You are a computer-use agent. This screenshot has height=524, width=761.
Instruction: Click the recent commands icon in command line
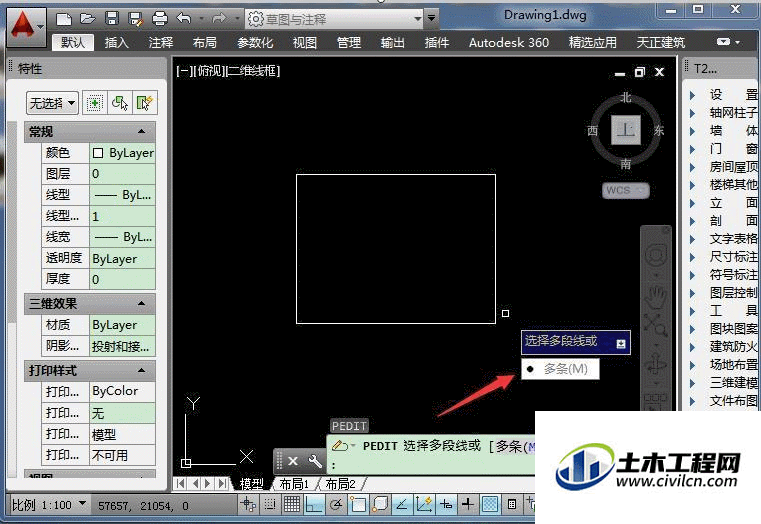click(x=343, y=445)
